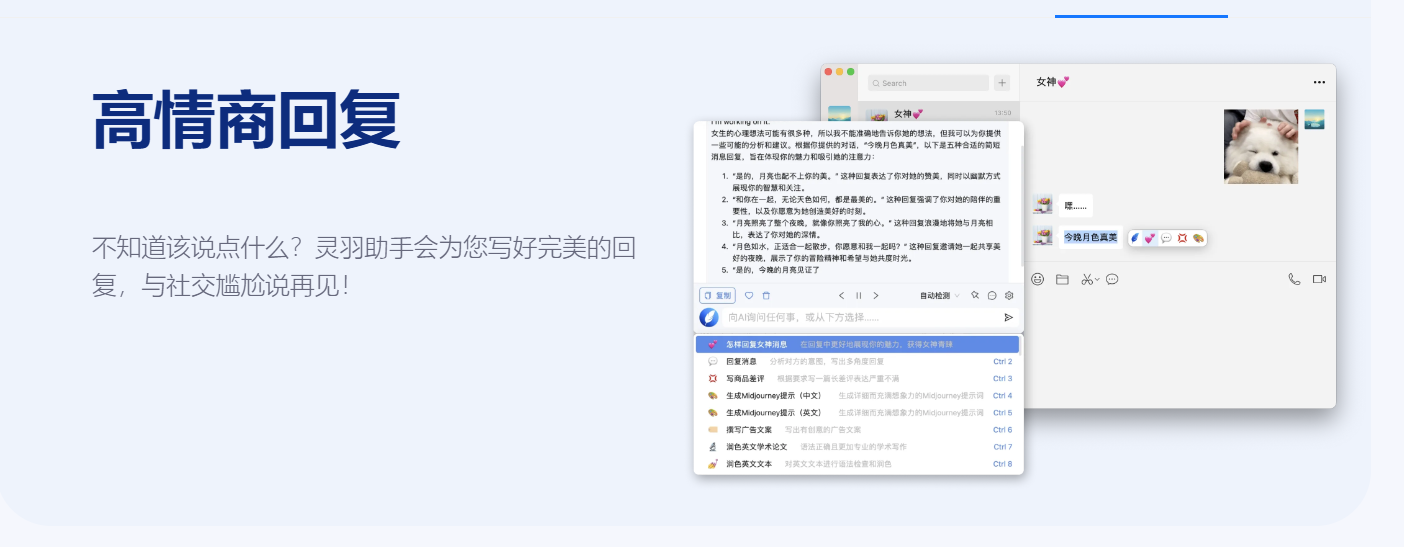Screen dimensions: 1404x547
Task: Expand the arrow next to scissors icon
Action: pos(1097,279)
